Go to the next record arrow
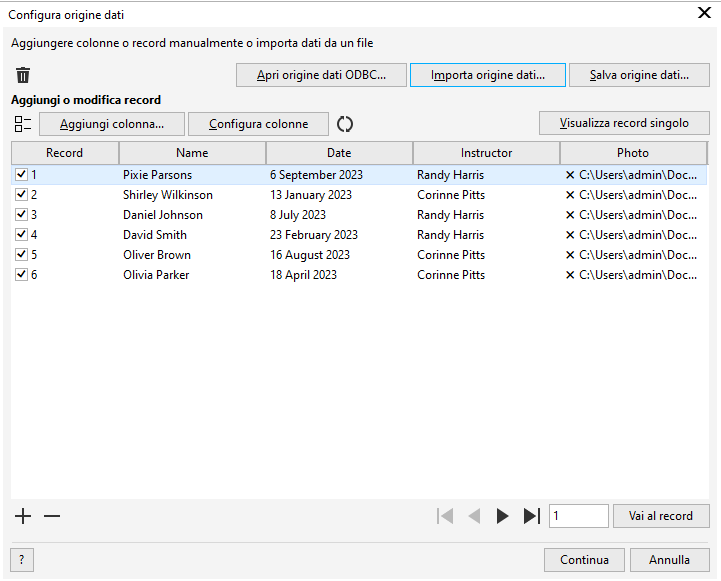 tap(503, 516)
